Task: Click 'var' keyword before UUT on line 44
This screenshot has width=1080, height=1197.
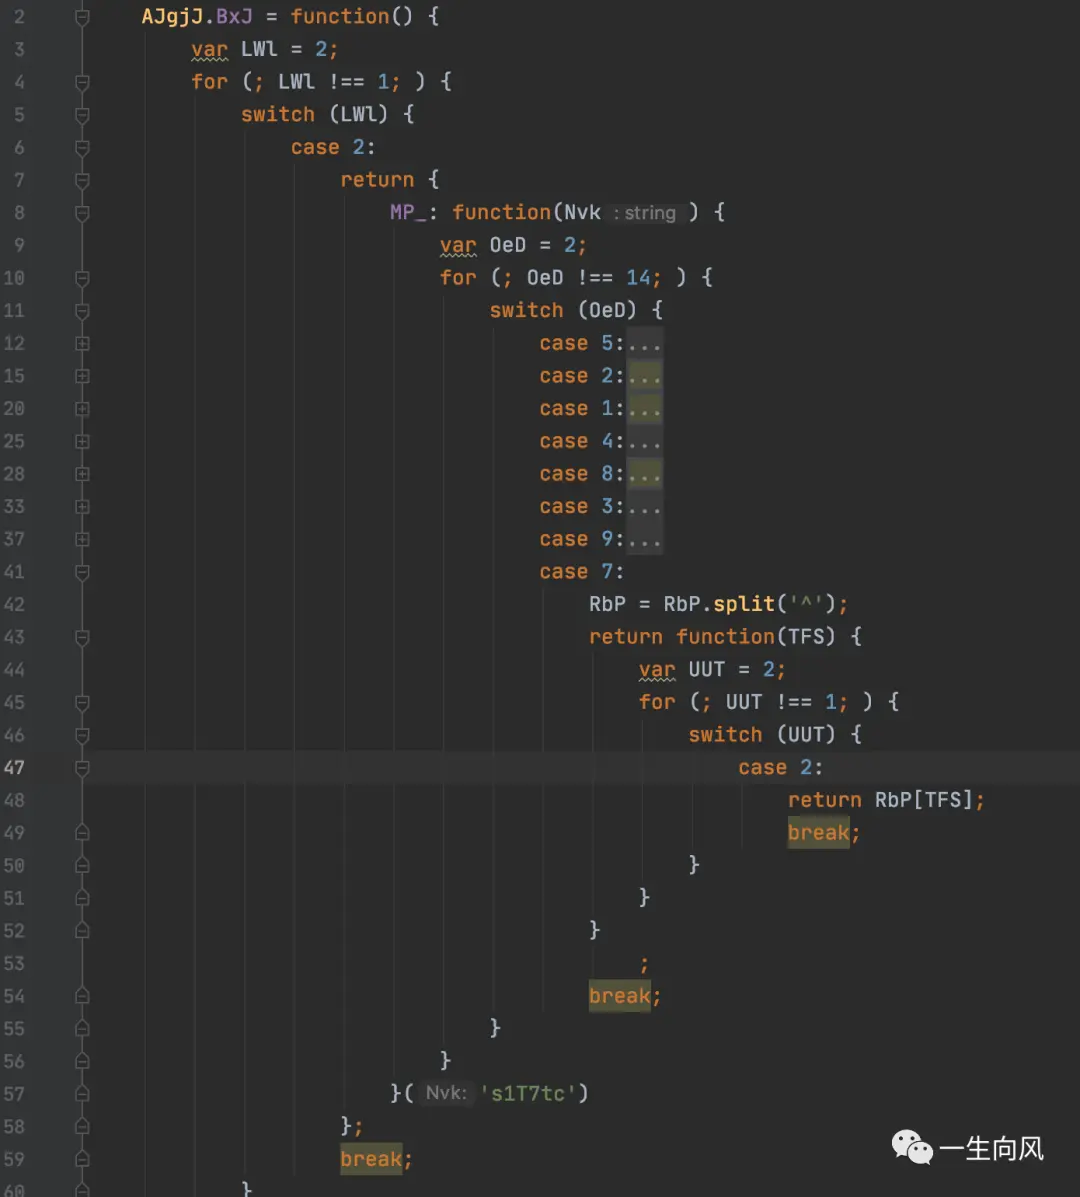Action: [x=657, y=670]
